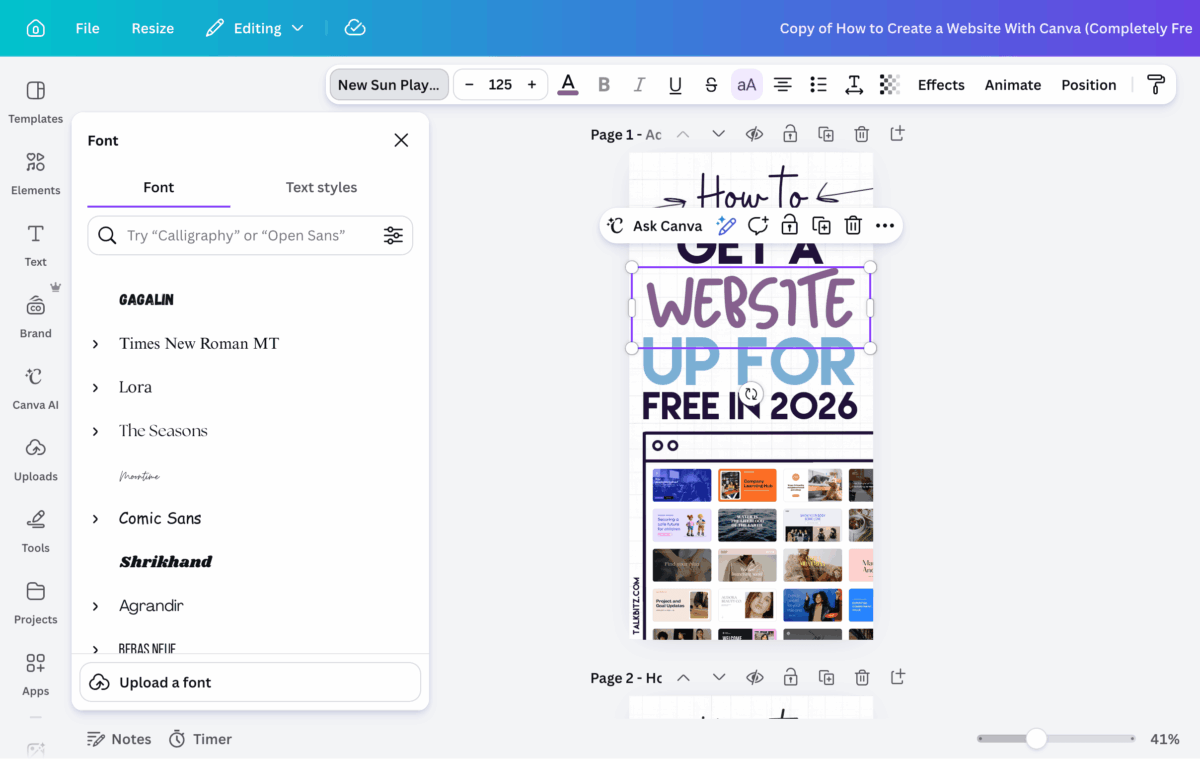
Task: Open more options in floating toolbar
Action: point(885,226)
